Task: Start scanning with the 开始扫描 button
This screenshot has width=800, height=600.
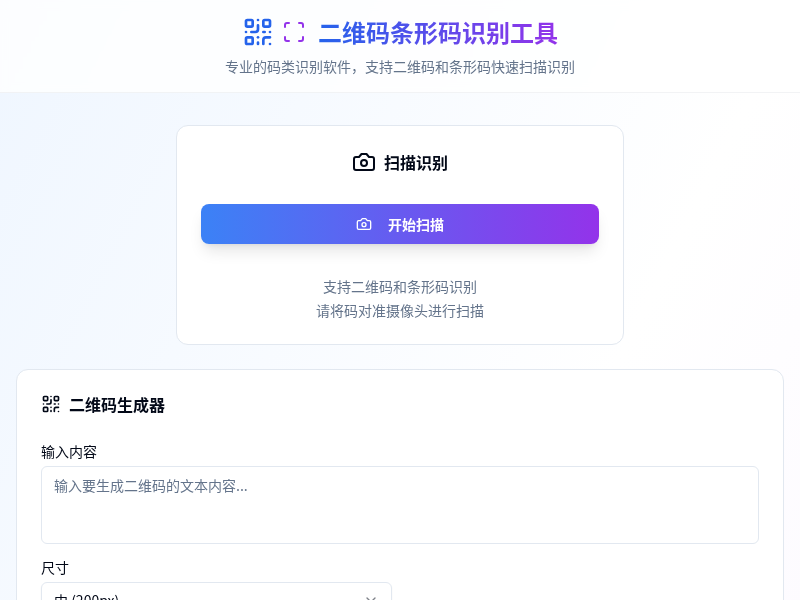Action: 400,224
